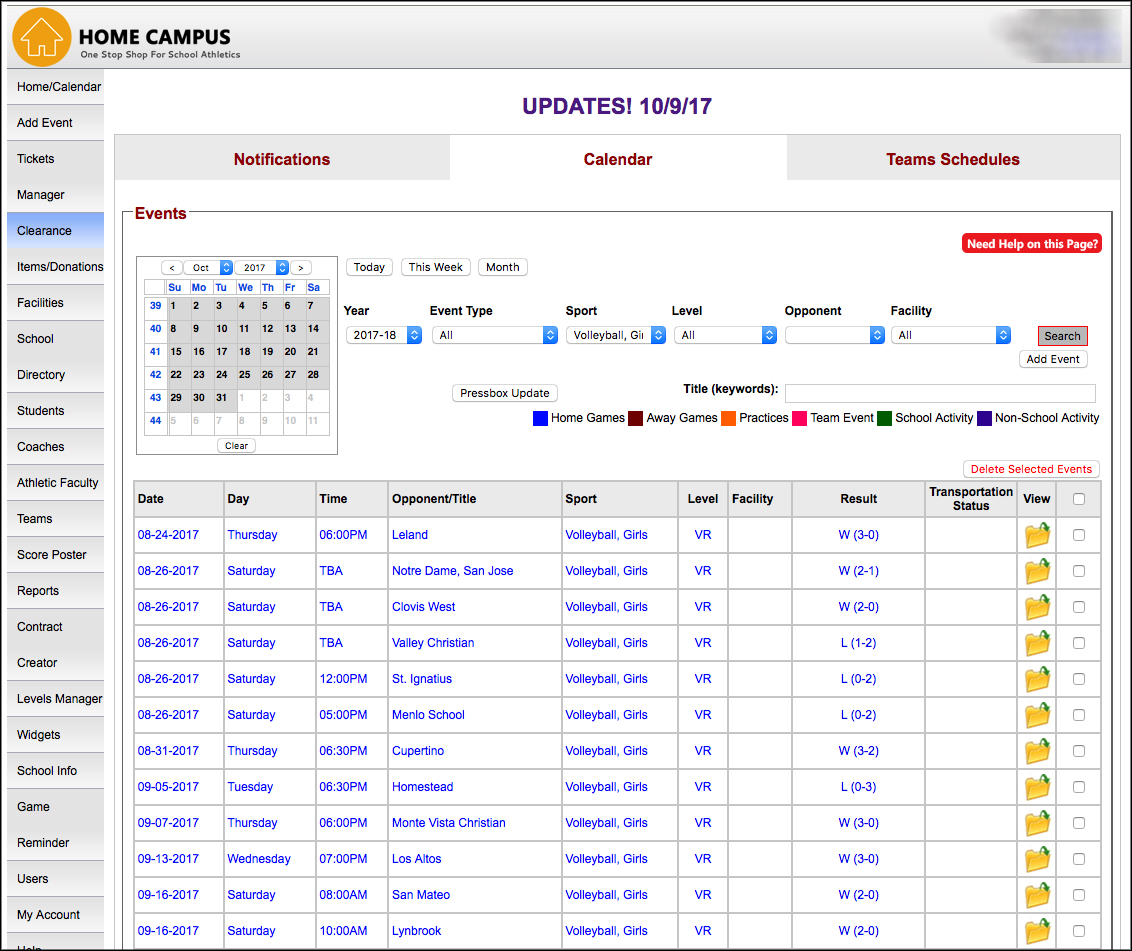Click the Title keywords input field
Viewport: 1132px width, 951px height.
(x=940, y=393)
